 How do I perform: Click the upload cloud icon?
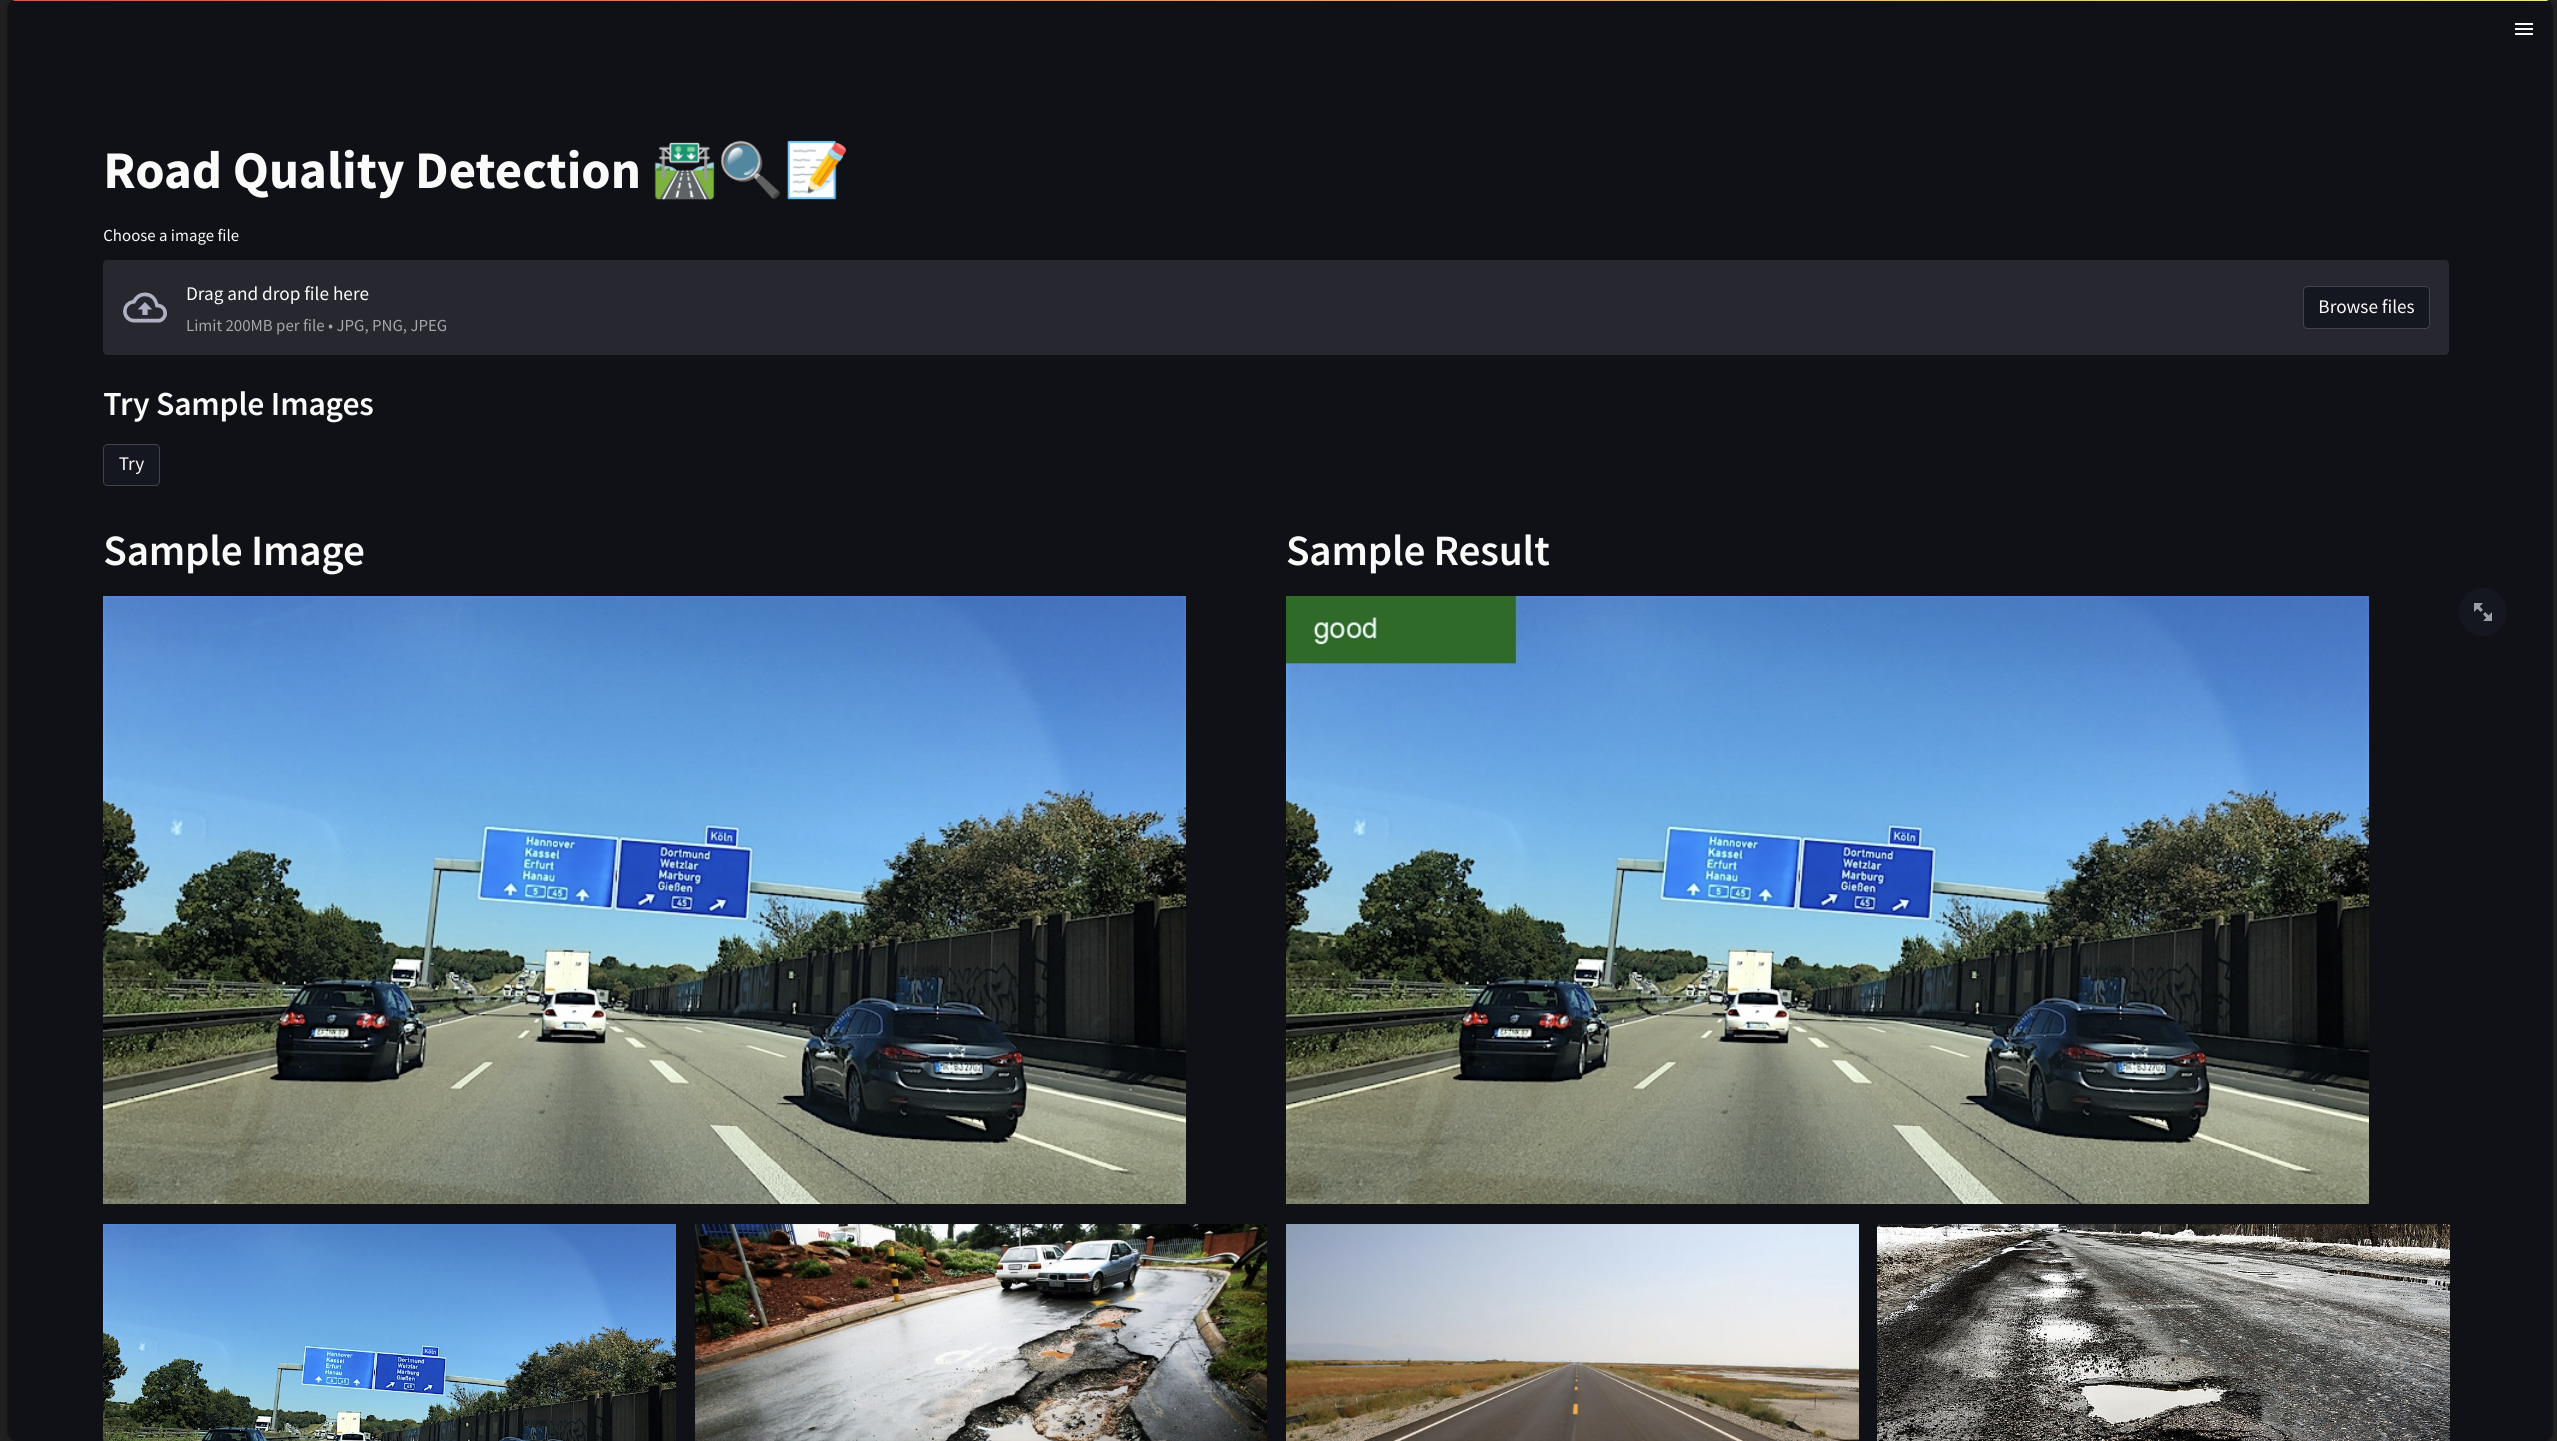146,307
